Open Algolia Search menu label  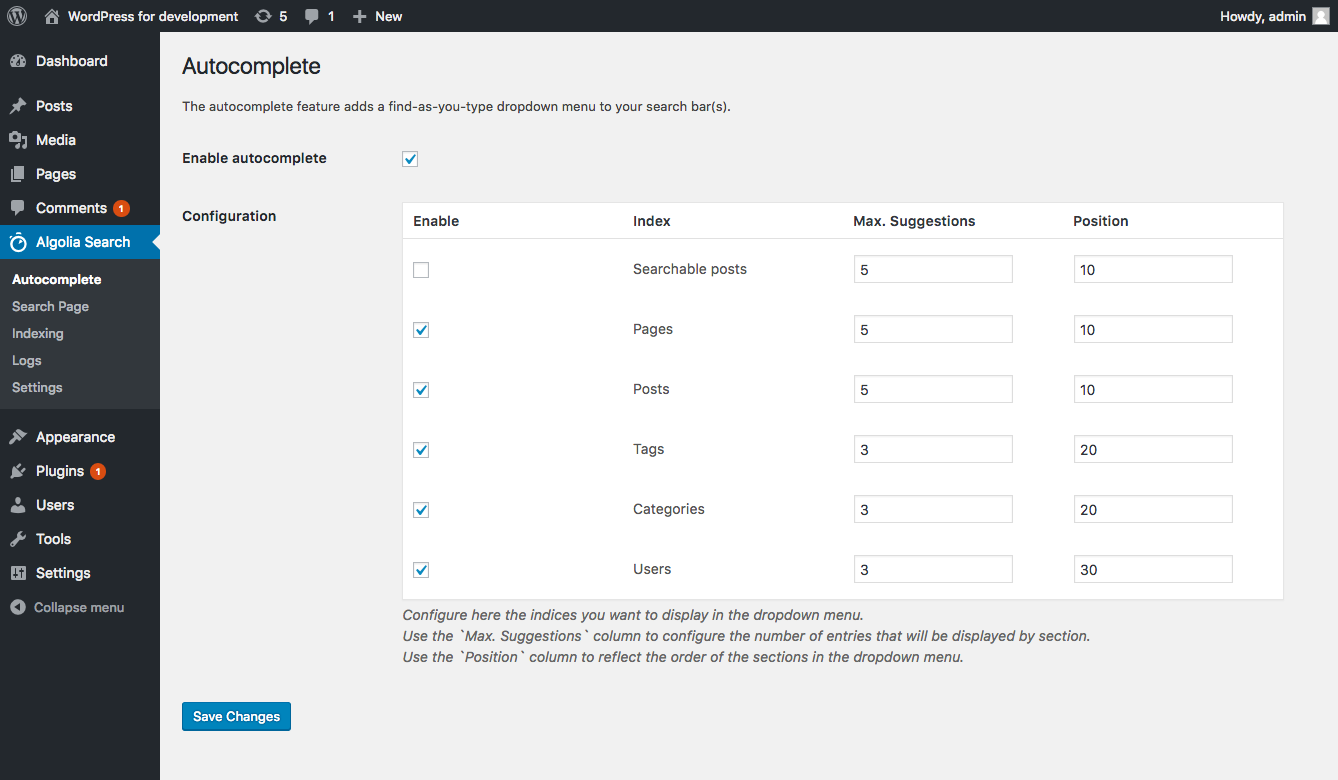83,242
